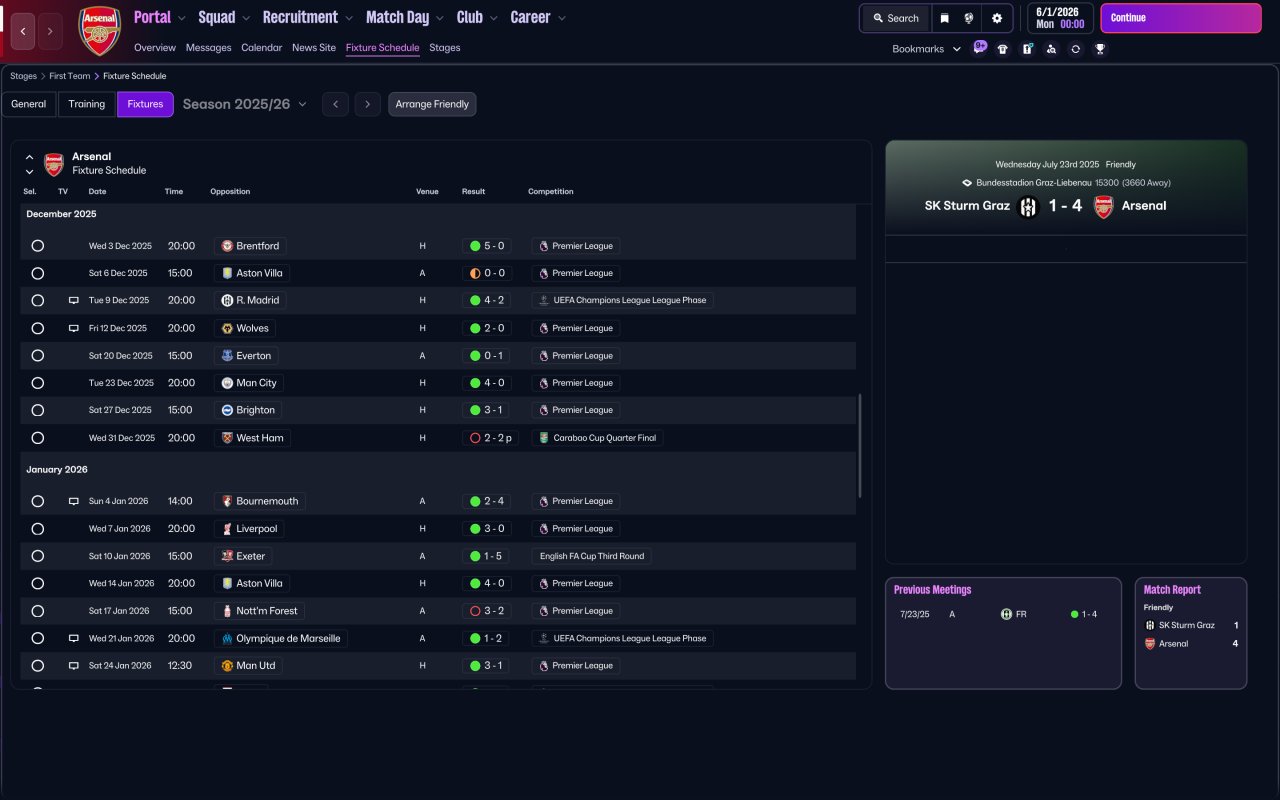1280x800 pixels.
Task: Click the tactics board icon in bookmarks bar
Action: 1027,49
